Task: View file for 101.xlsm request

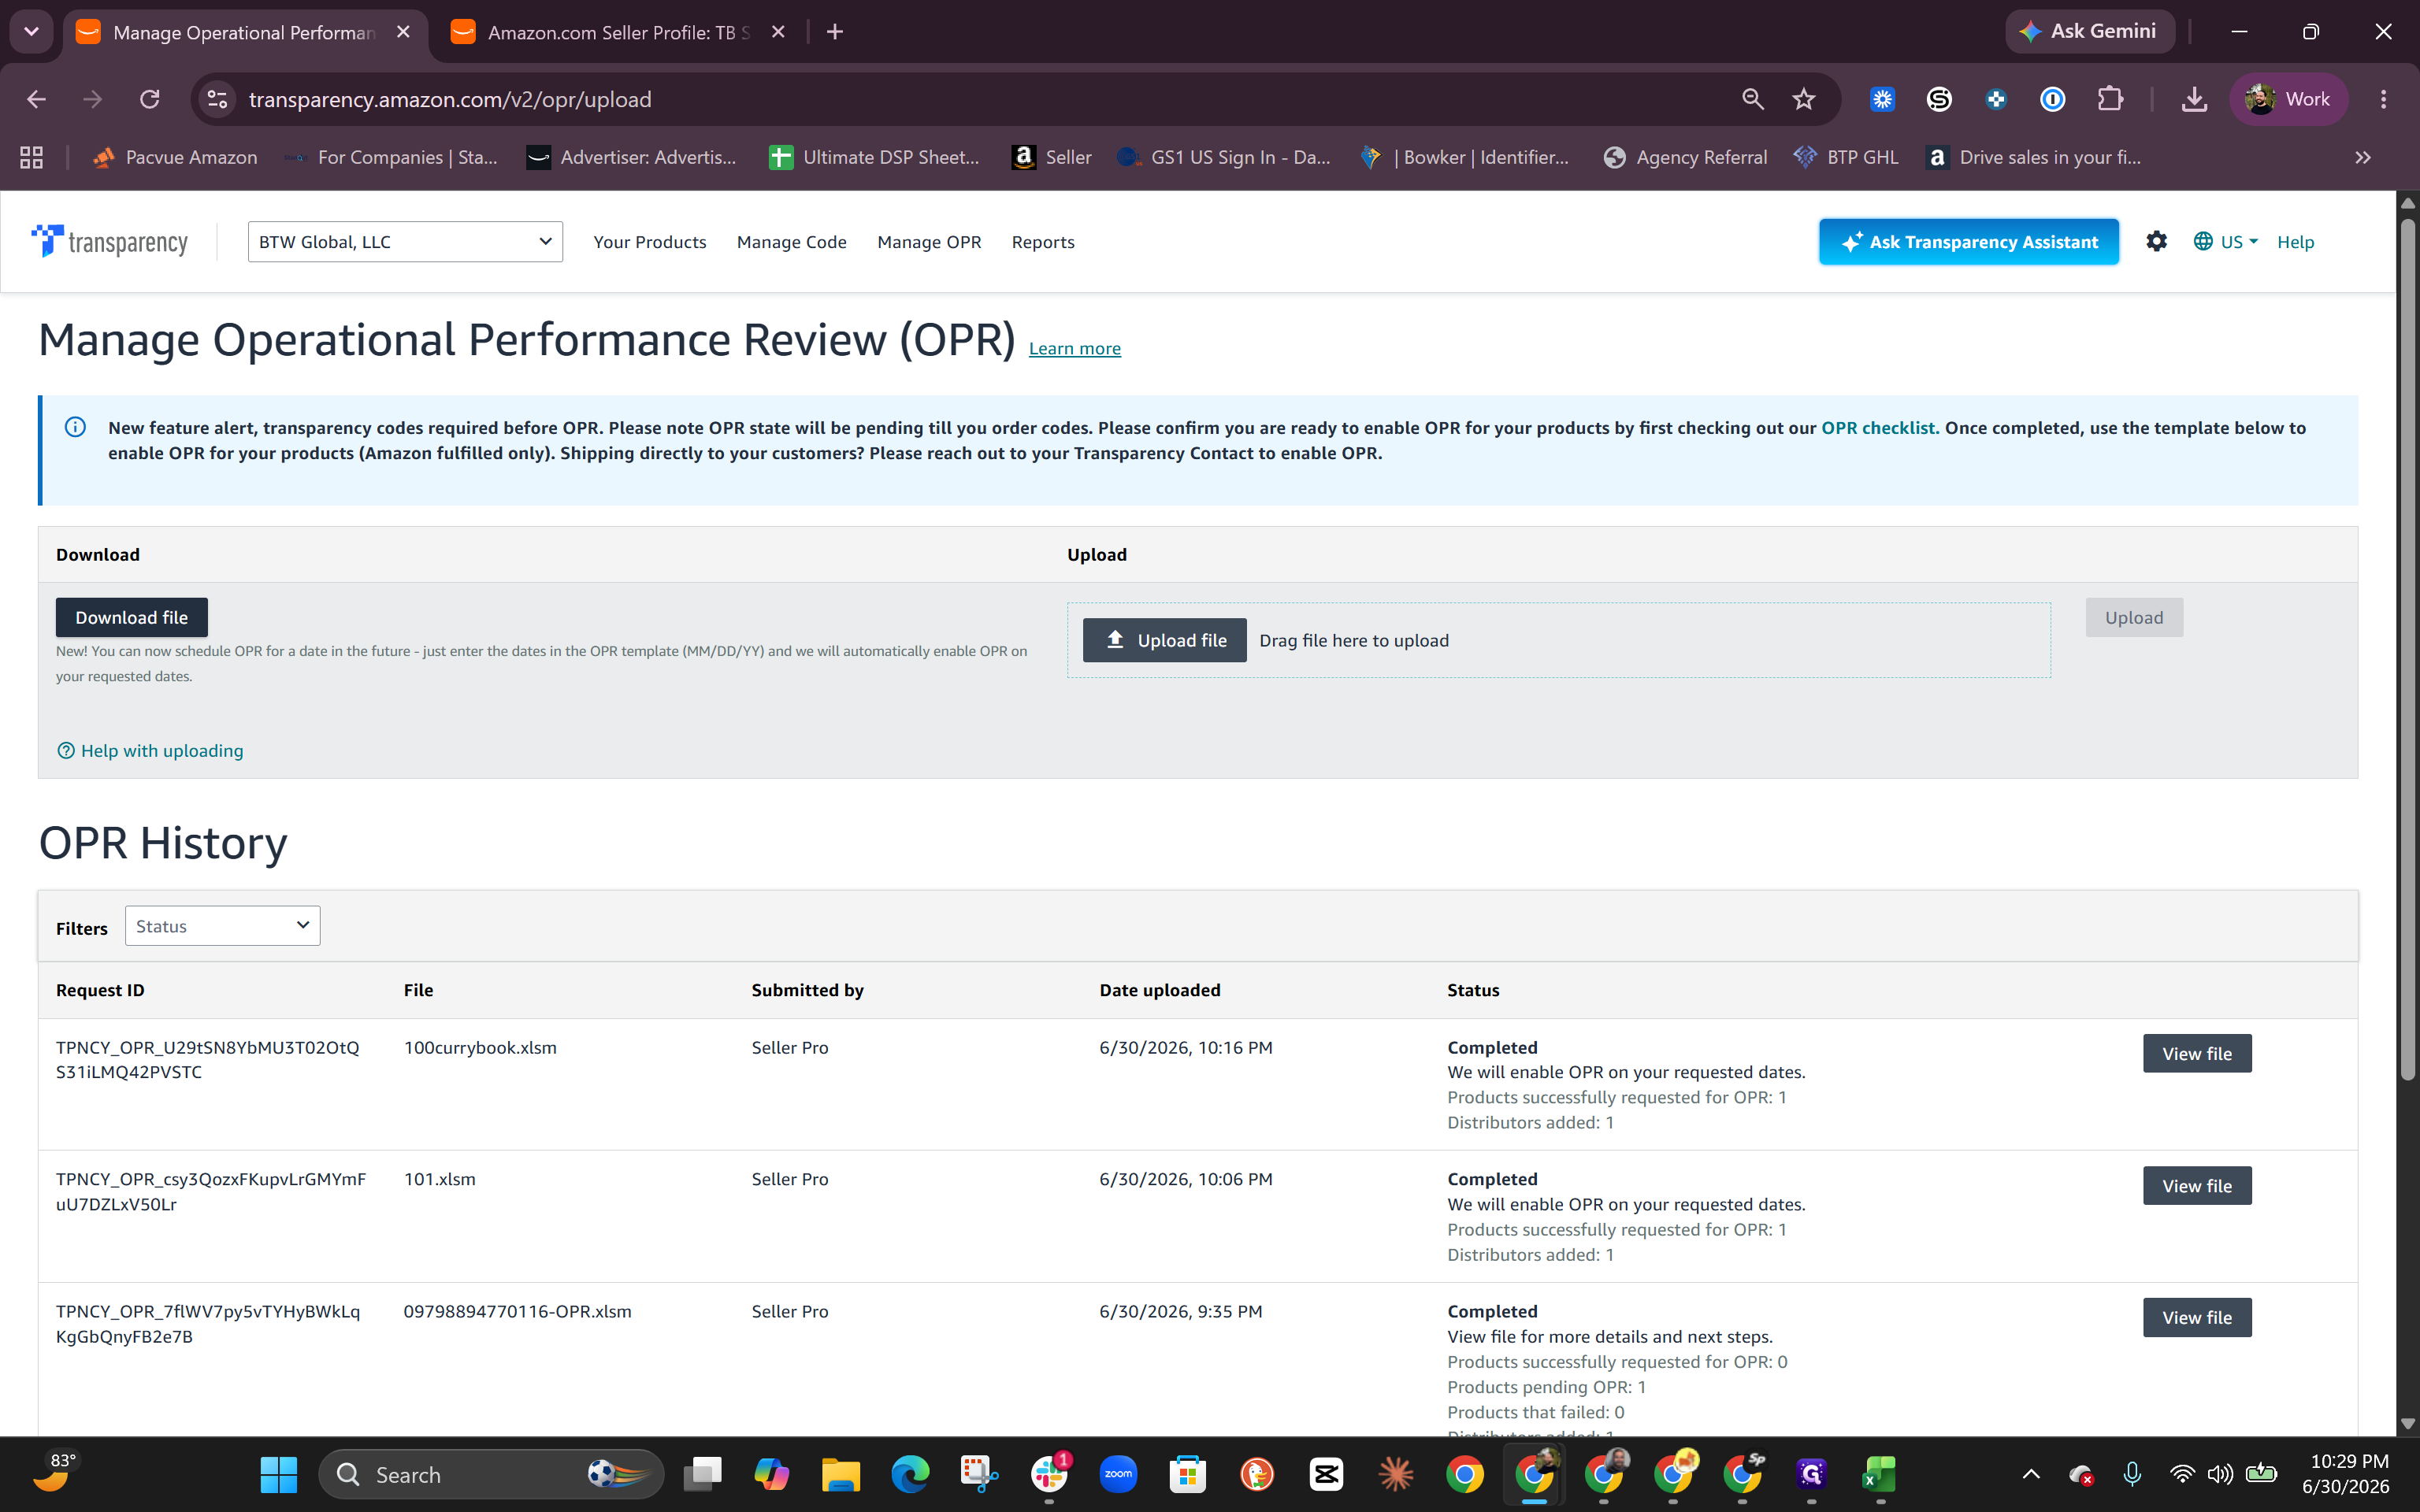Action: pos(2196,1185)
